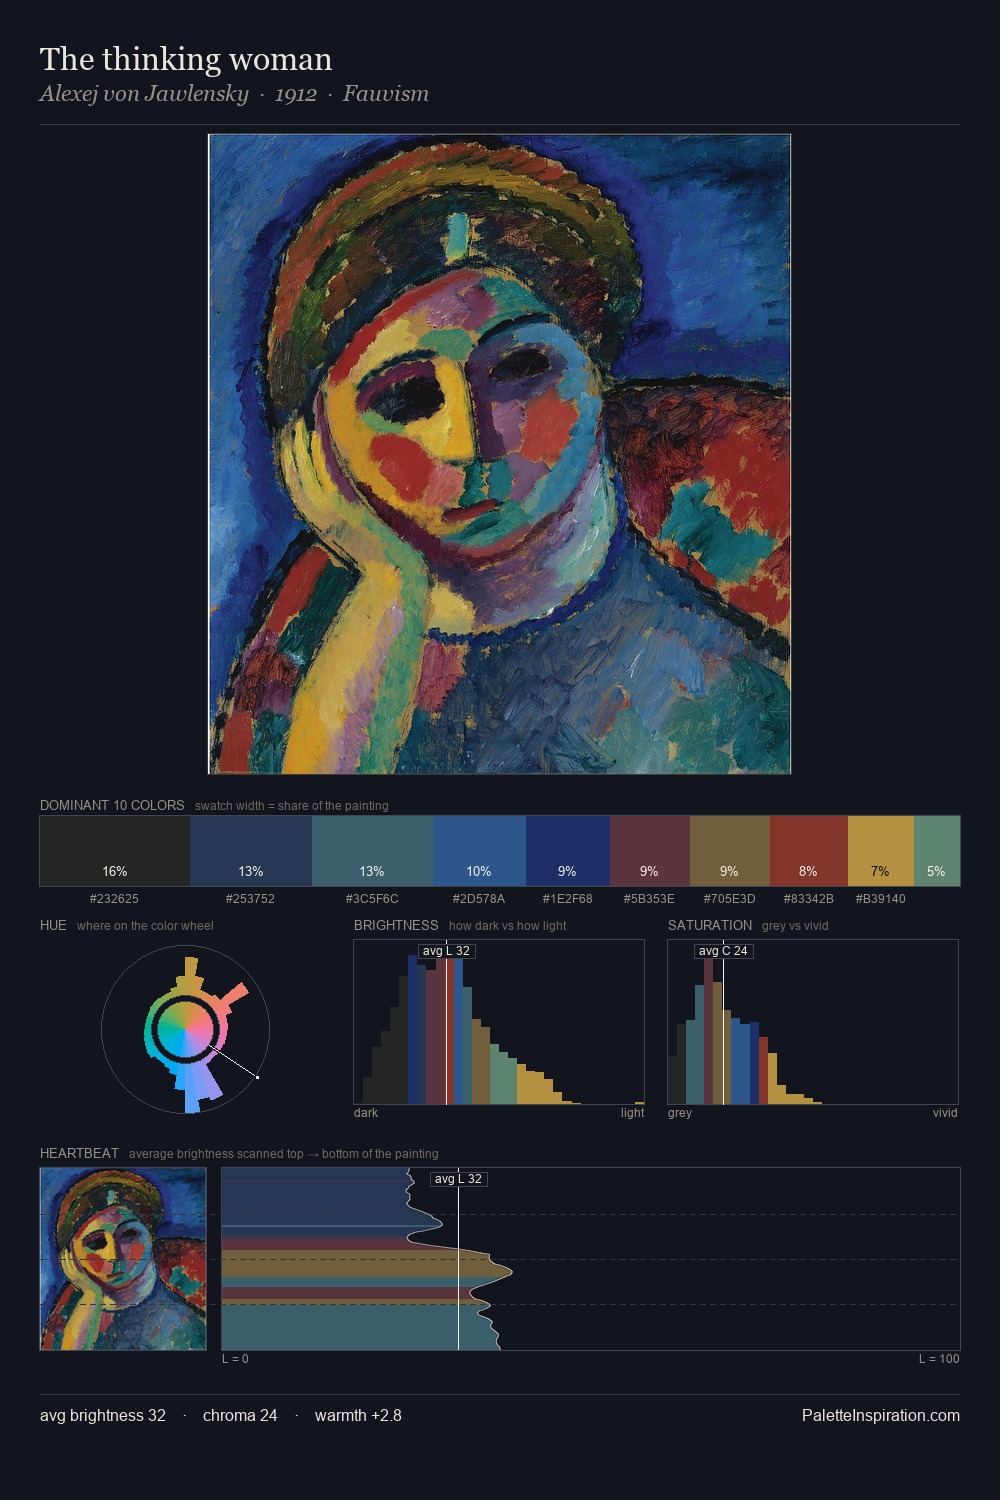Click the golden ochre 7% swatch

881,851
